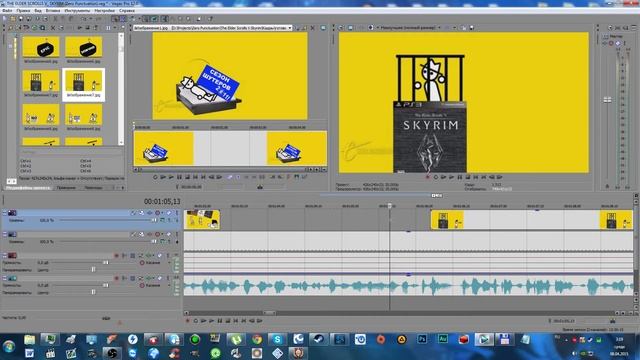This screenshot has height=360, width=640.
Task: Switch to the Переходы tab
Action: pyautogui.click(x=93, y=188)
